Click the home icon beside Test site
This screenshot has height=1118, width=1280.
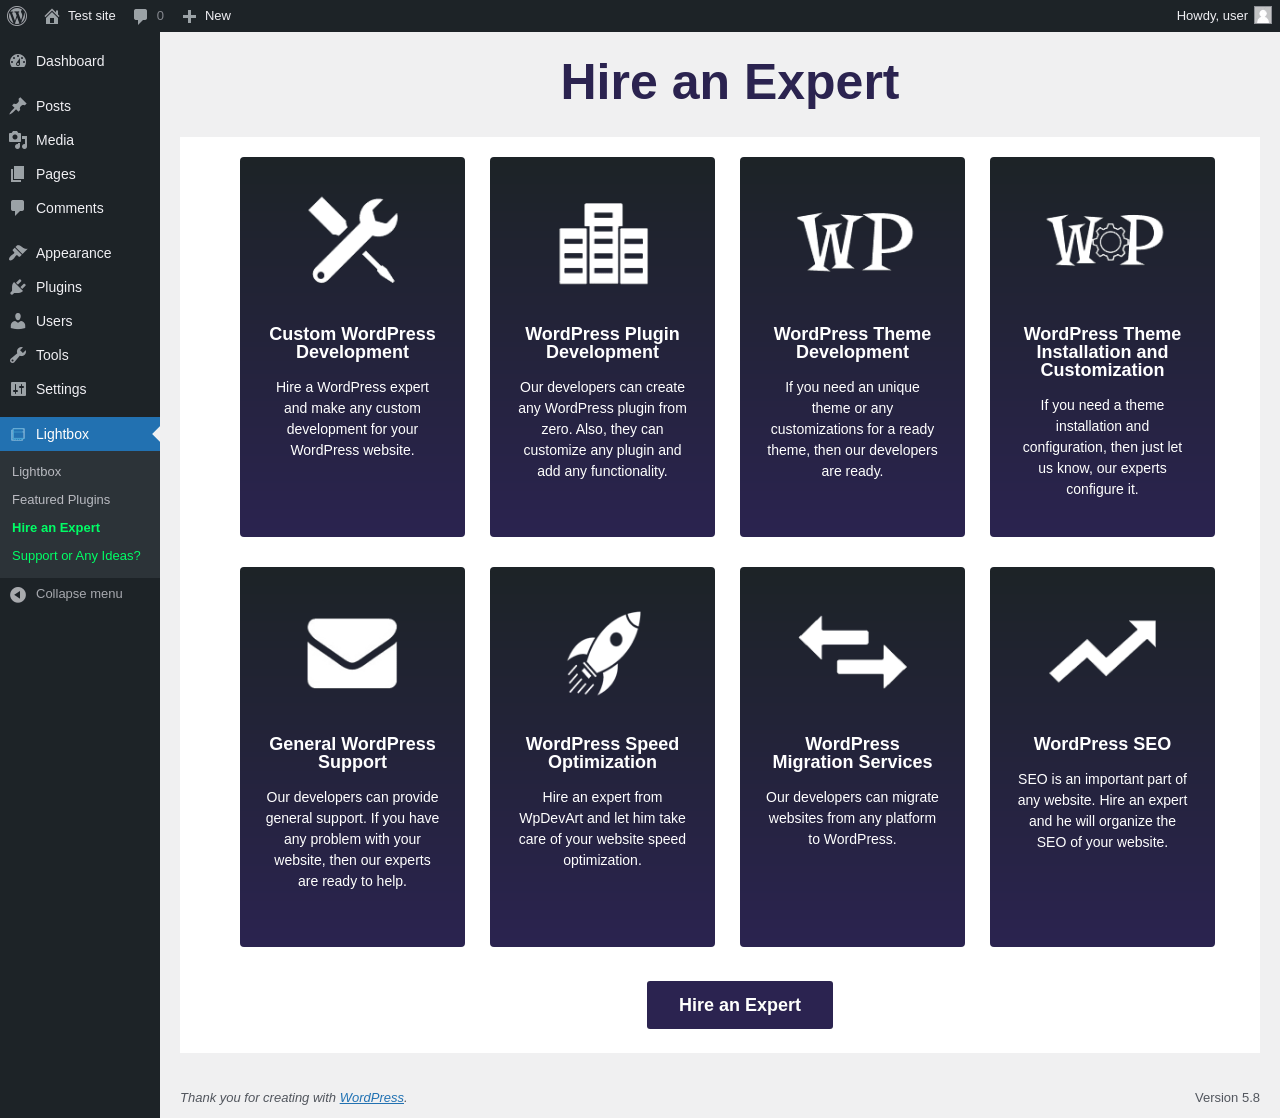click(52, 16)
